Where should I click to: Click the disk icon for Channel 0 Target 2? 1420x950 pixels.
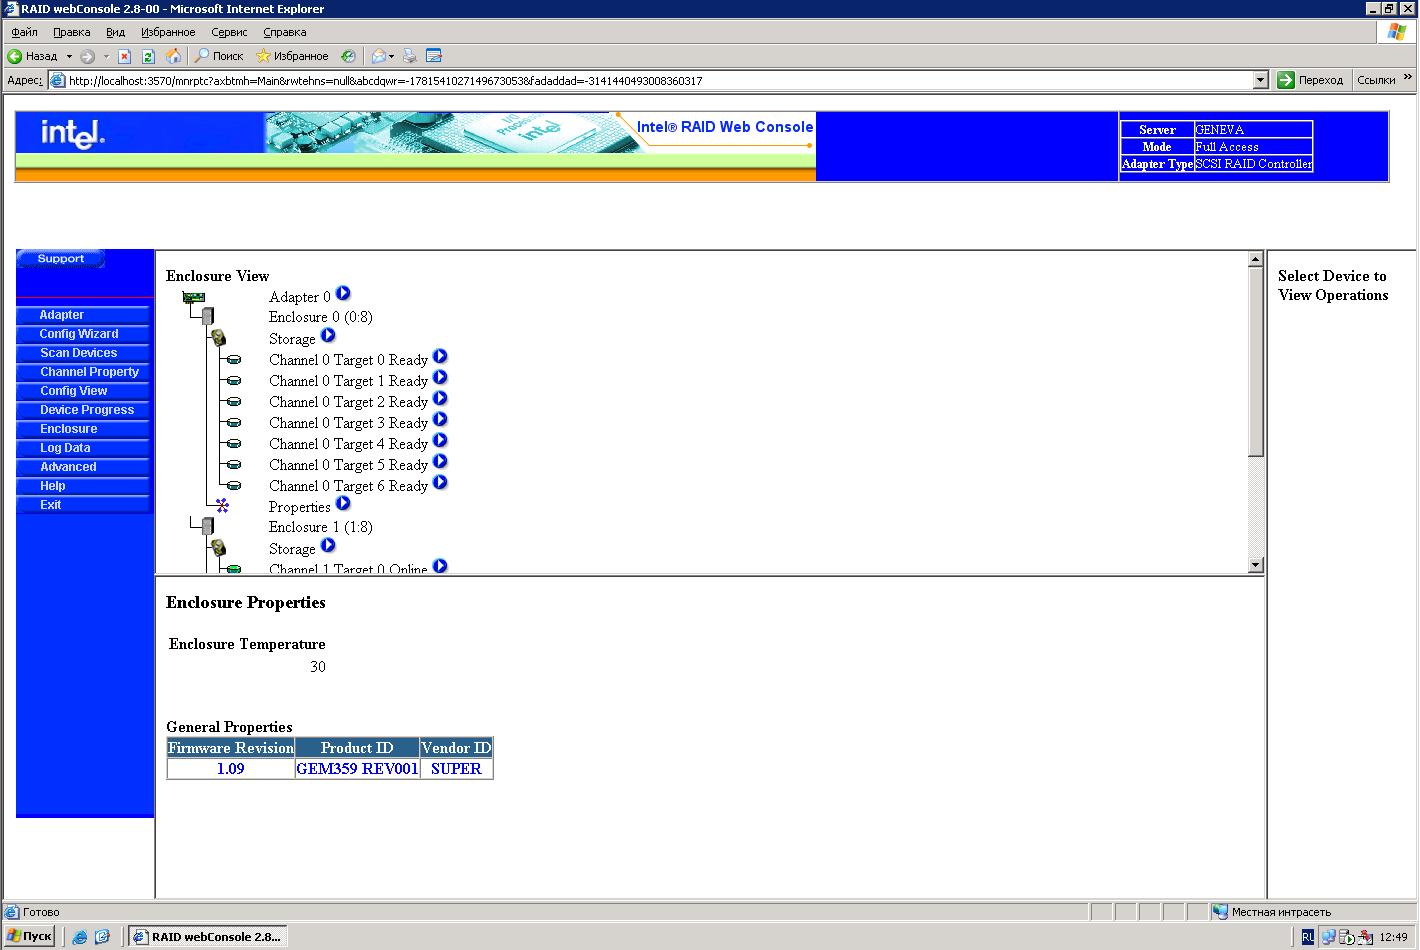pyautogui.click(x=234, y=402)
